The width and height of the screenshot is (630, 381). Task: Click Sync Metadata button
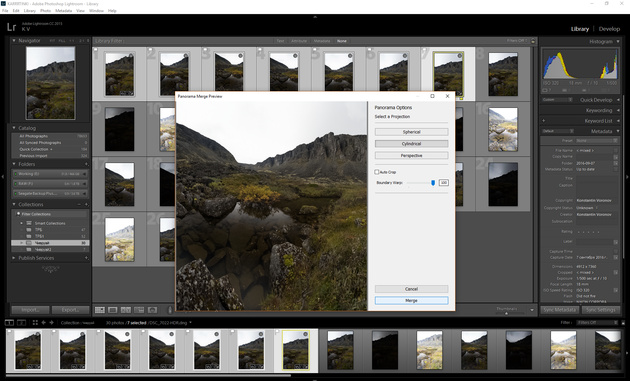560,310
